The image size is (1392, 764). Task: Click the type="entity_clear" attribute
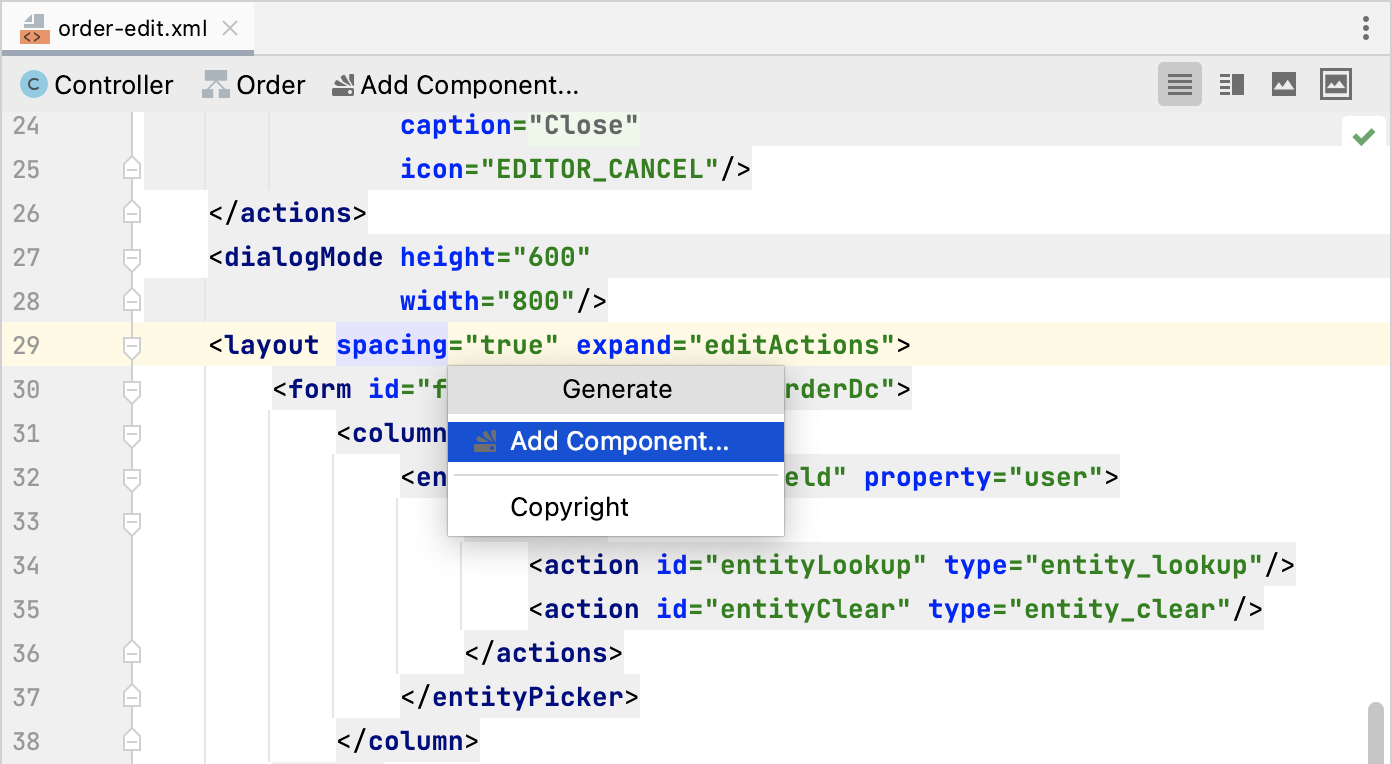coord(1079,609)
